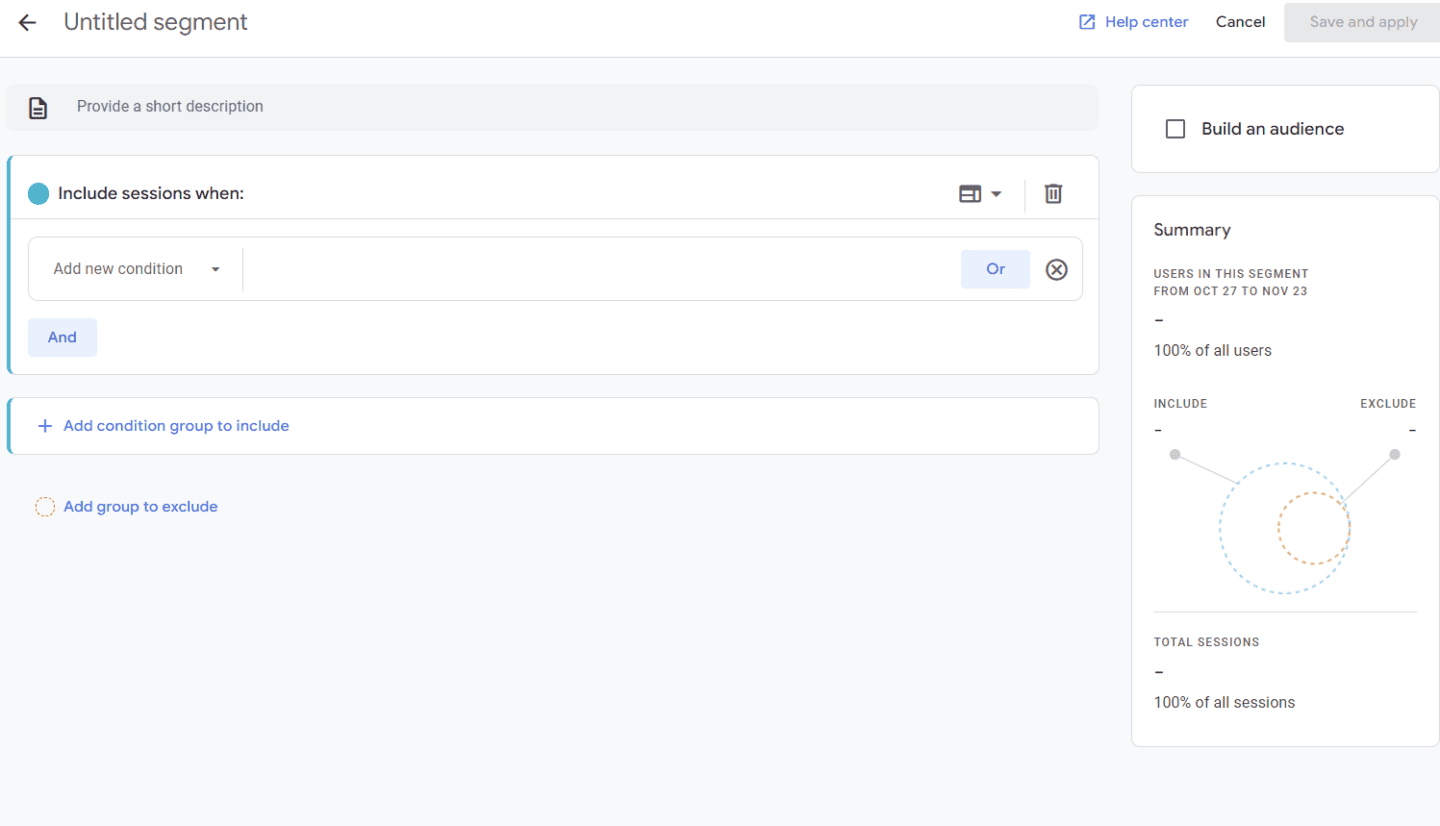Expand the scope options dropdown arrow
Screen dimensions: 1440x826
pyautogui.click(x=996, y=193)
